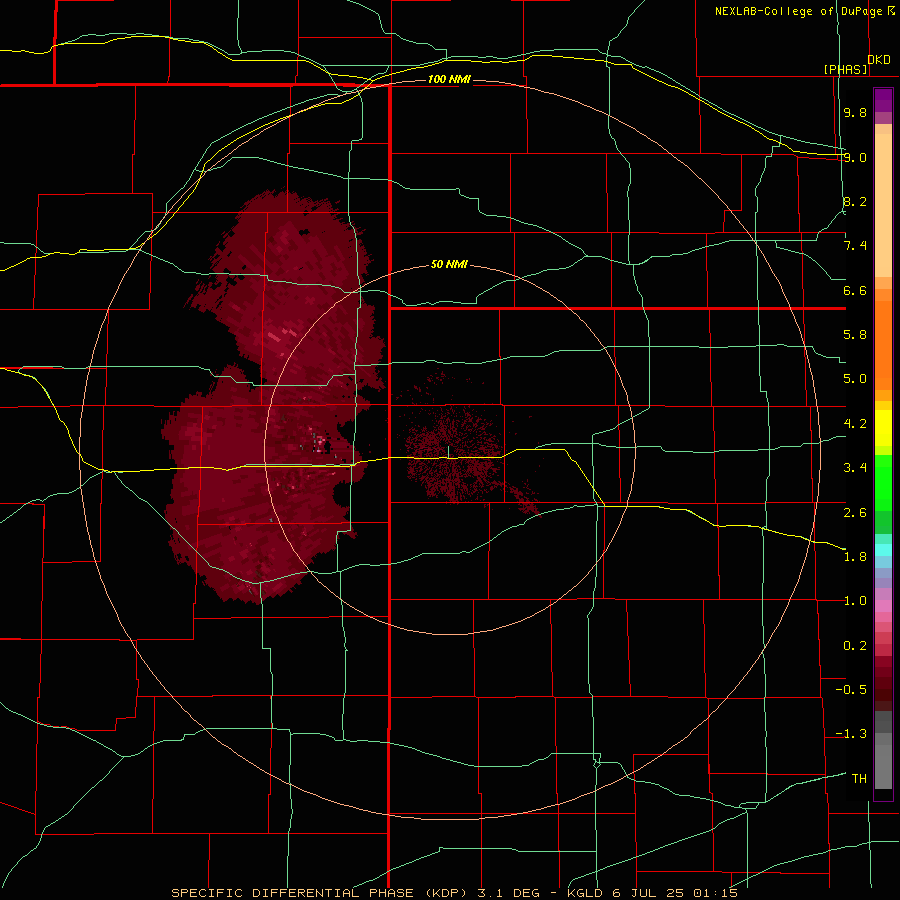Click the 6 JUL 25 01:15 timestamp

[677, 893]
